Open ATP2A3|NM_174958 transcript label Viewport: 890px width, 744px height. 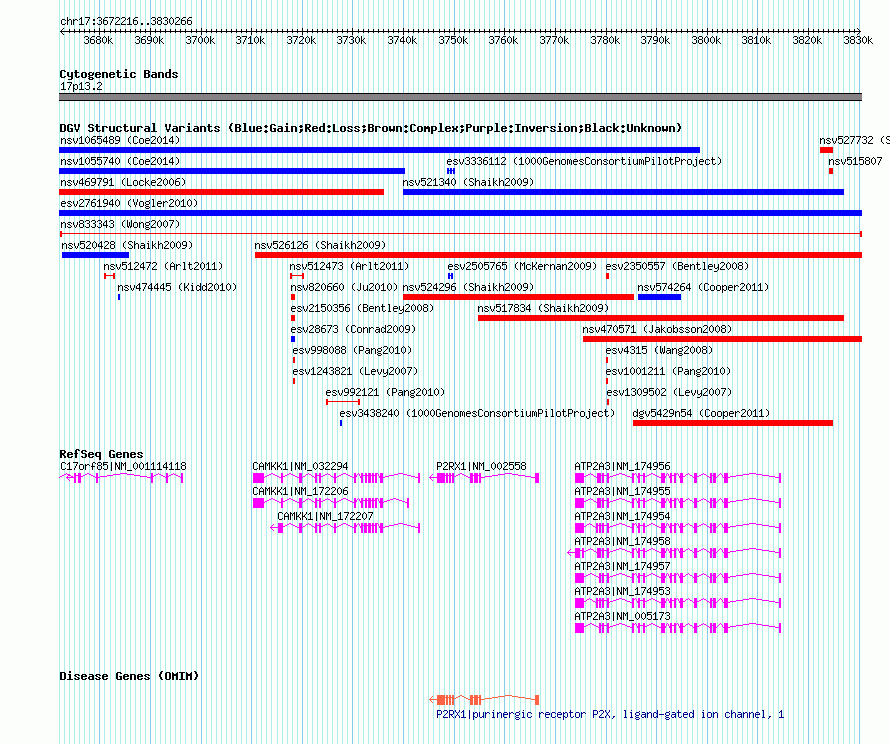[x=622, y=541]
